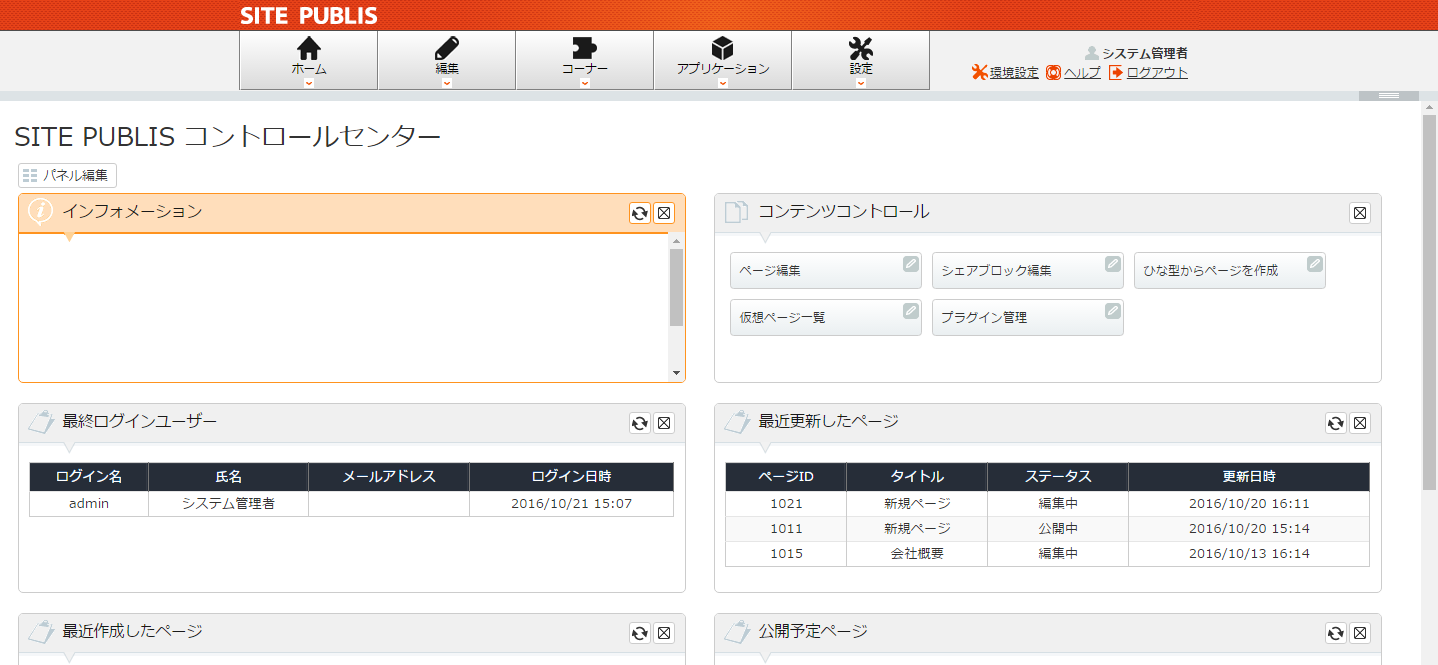
Task: Click the 最終ログインユーザー notepad icon
Action: [x=40, y=421]
